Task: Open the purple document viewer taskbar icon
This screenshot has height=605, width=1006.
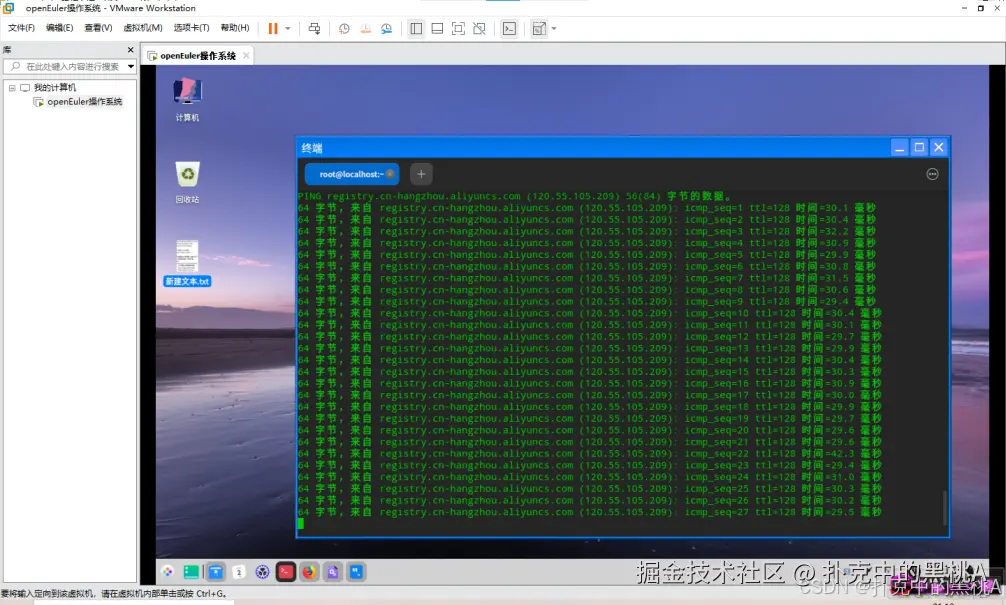Action: click(x=333, y=572)
